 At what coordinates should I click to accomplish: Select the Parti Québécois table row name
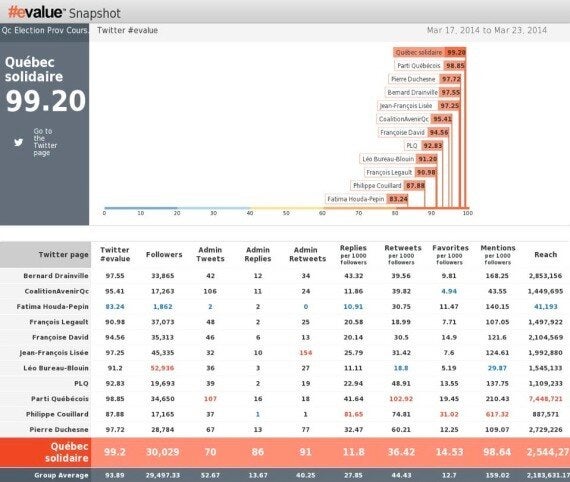point(60,399)
